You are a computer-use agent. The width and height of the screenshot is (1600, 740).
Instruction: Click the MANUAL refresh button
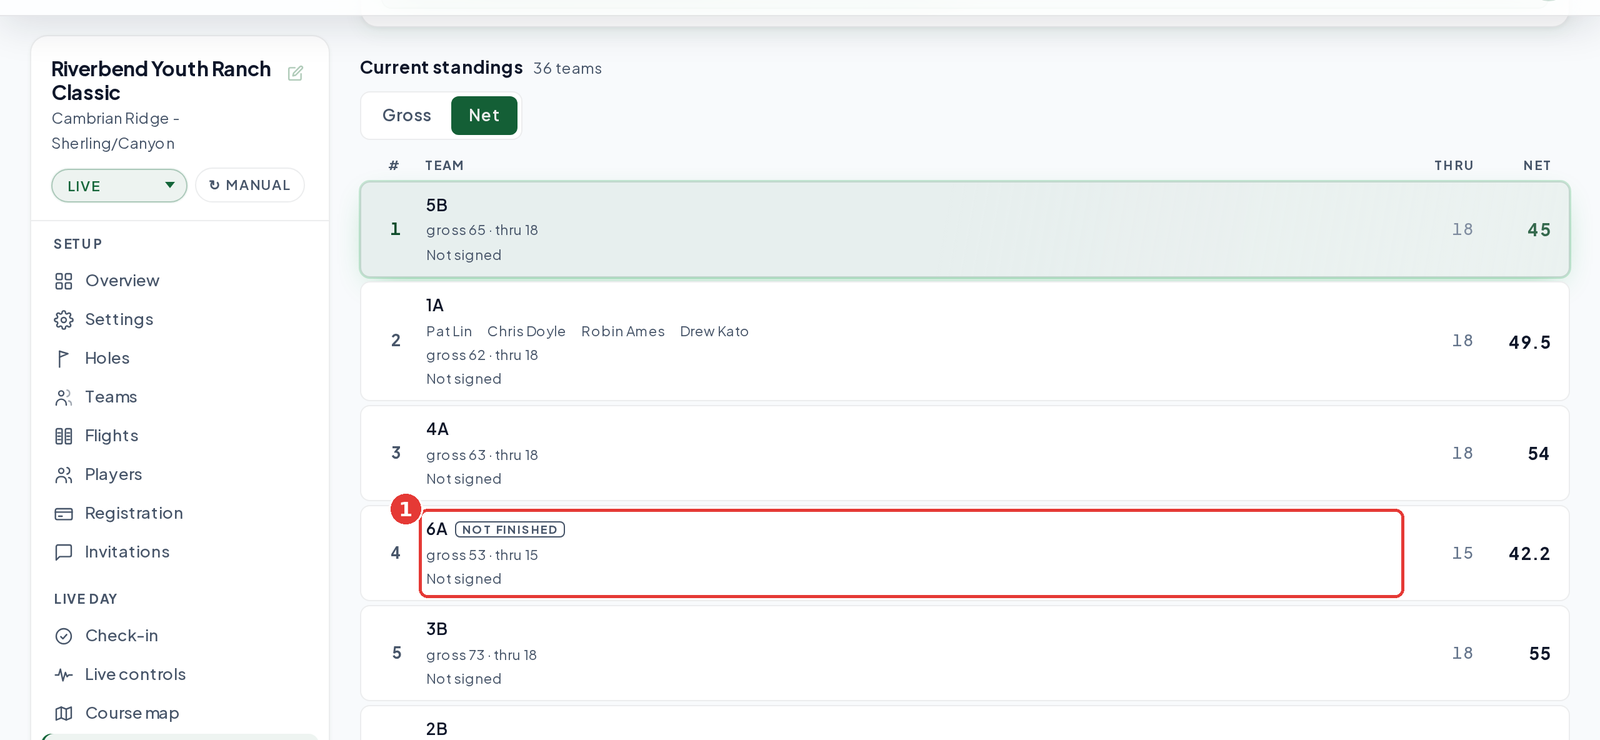click(x=250, y=185)
